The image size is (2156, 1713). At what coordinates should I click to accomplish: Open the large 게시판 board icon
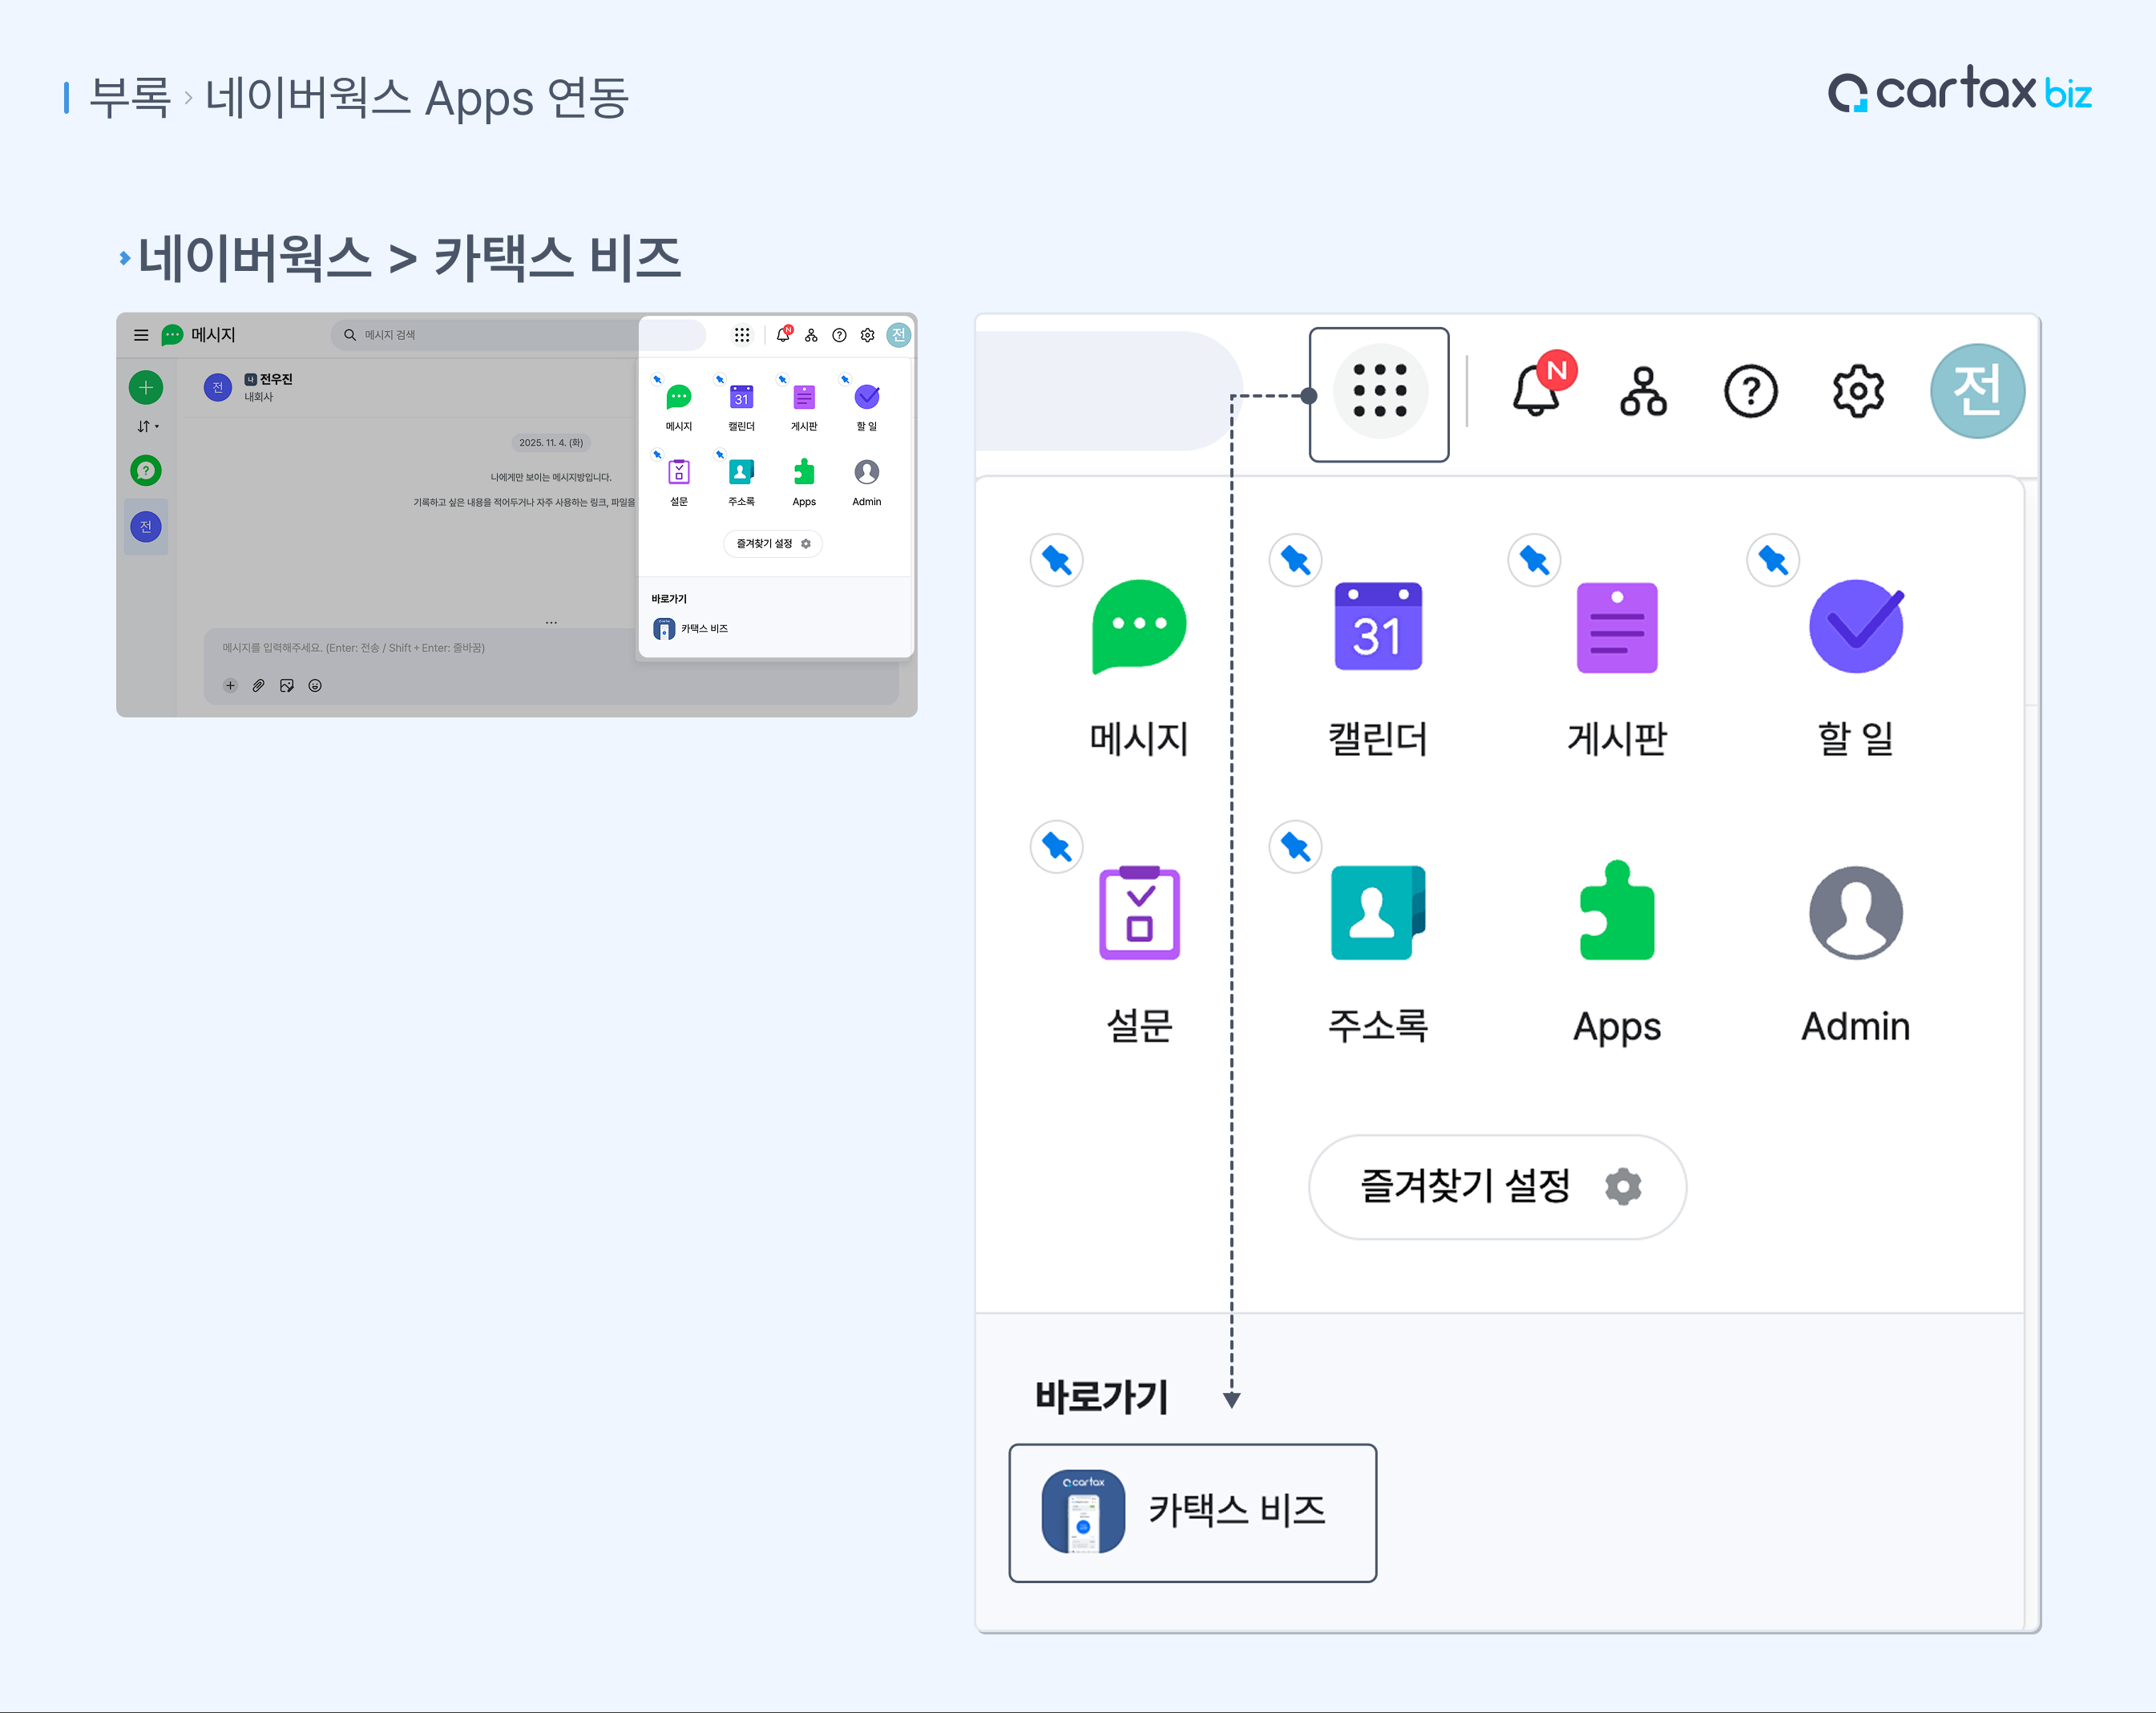coord(1616,627)
